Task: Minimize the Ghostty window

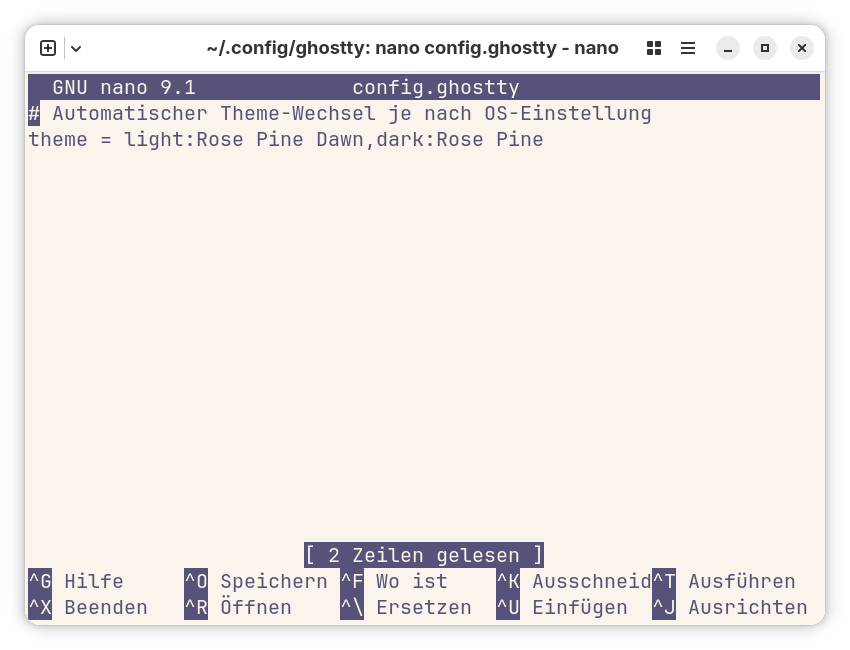Action: [728, 48]
